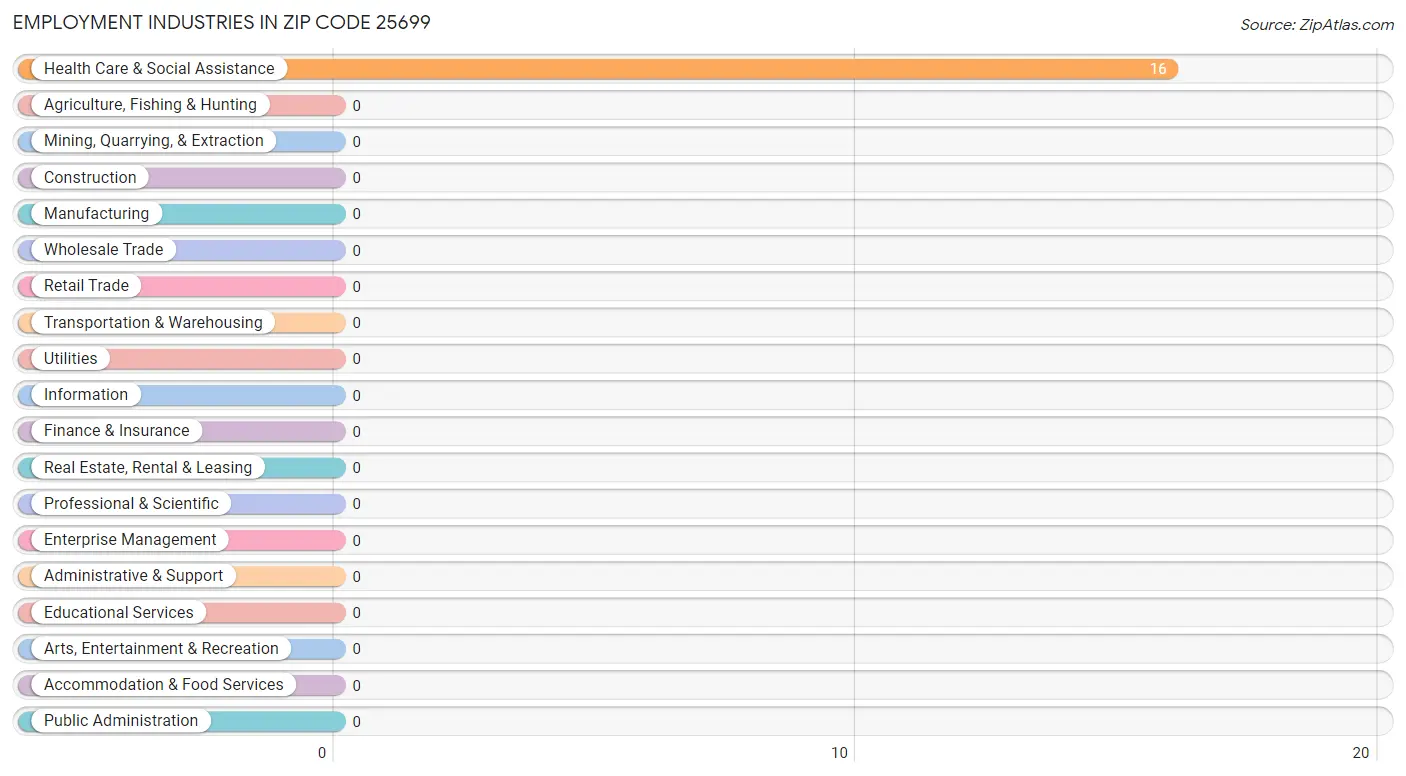Screen dimensions: 1406x776
Task: Select Real Estate, Rental & Leasing label
Action: click(148, 467)
